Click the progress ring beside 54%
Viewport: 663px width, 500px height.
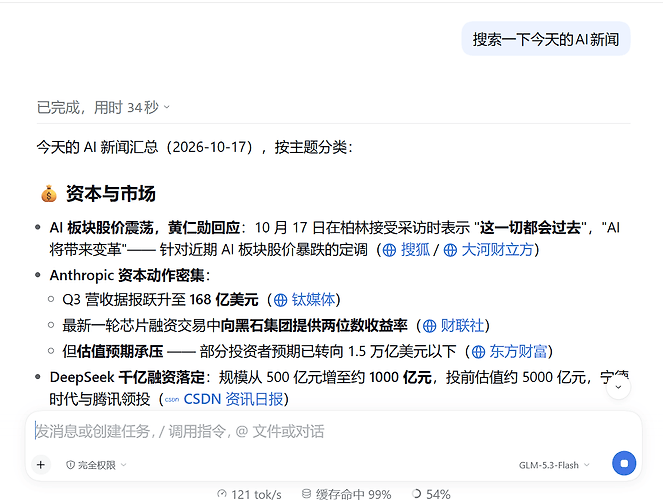(416, 494)
